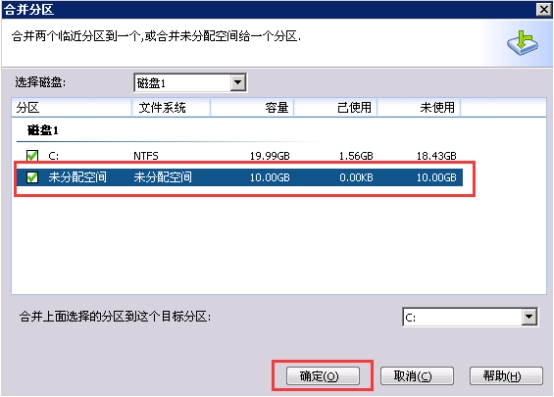The image size is (554, 397).
Task: Sort by the 文件系统 column header
Action: (x=171, y=107)
